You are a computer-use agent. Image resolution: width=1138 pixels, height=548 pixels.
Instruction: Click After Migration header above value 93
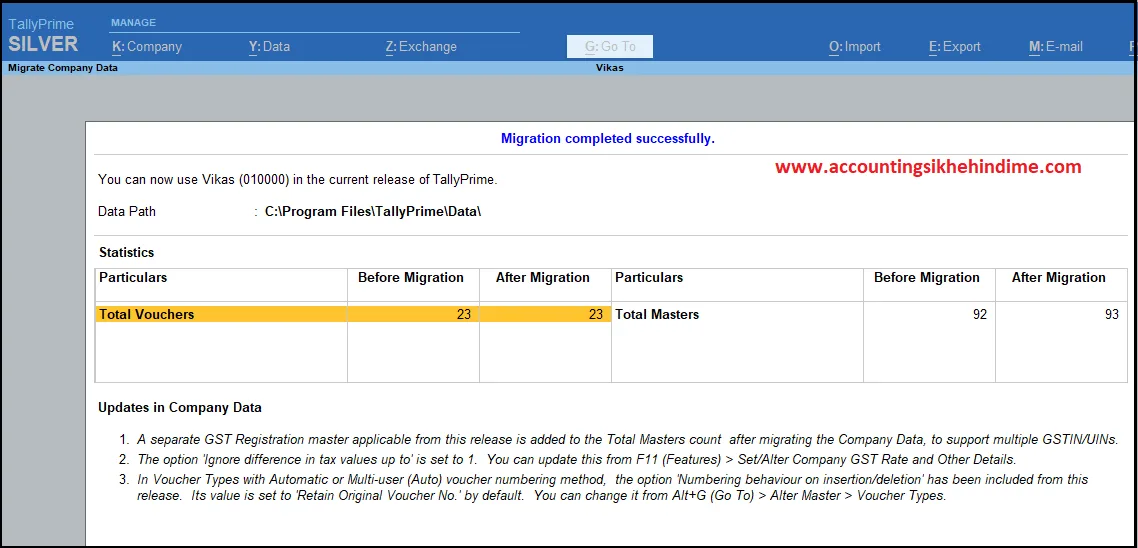tap(1059, 277)
